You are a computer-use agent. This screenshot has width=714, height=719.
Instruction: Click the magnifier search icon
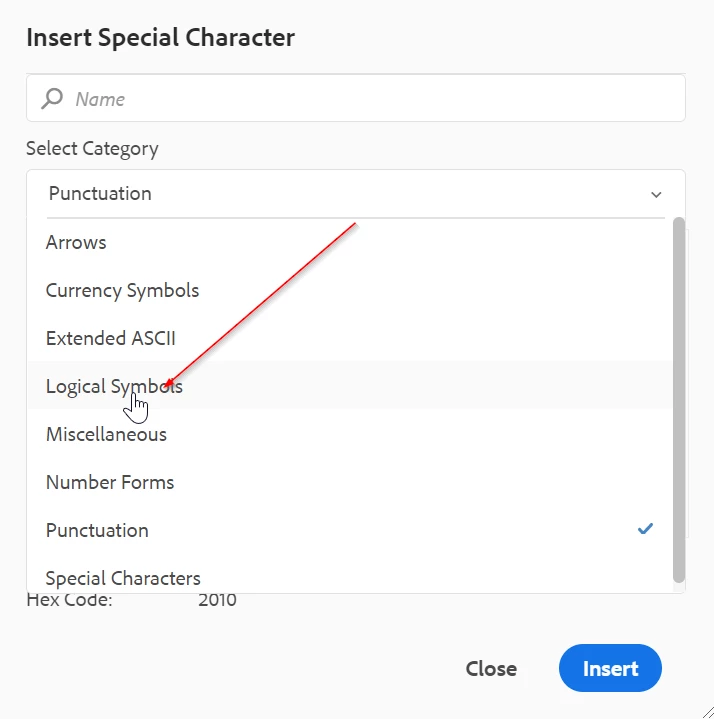coord(51,98)
